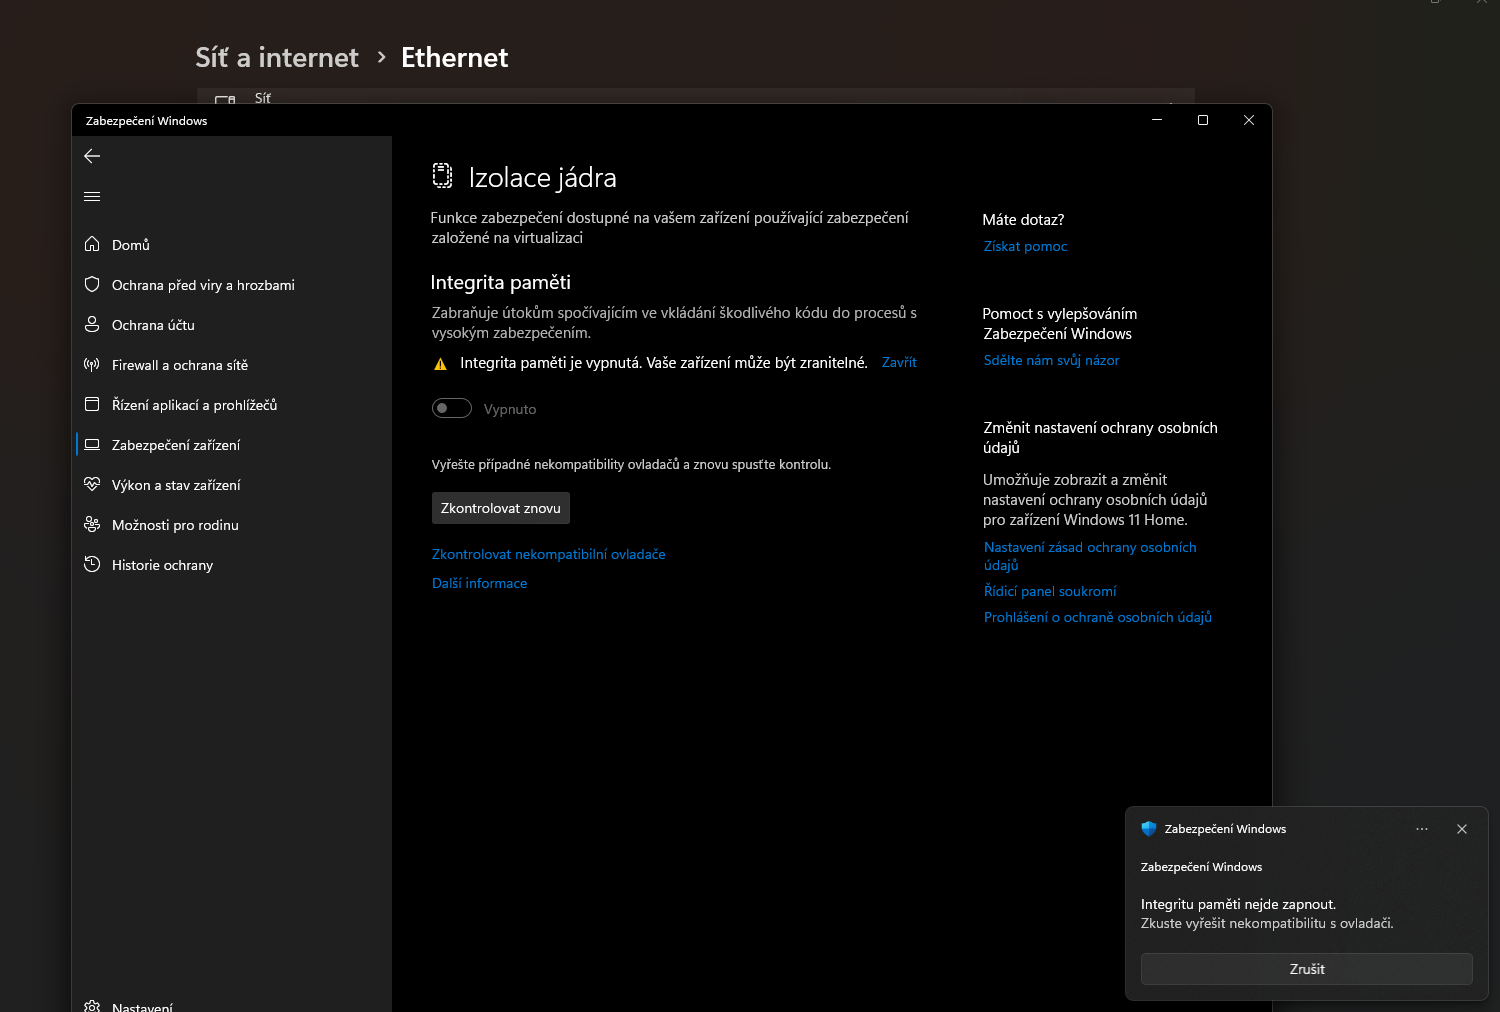Screen dimensions: 1500x1012
Task: Select Řízení aplikací a prohlížečů
Action: click(x=194, y=405)
